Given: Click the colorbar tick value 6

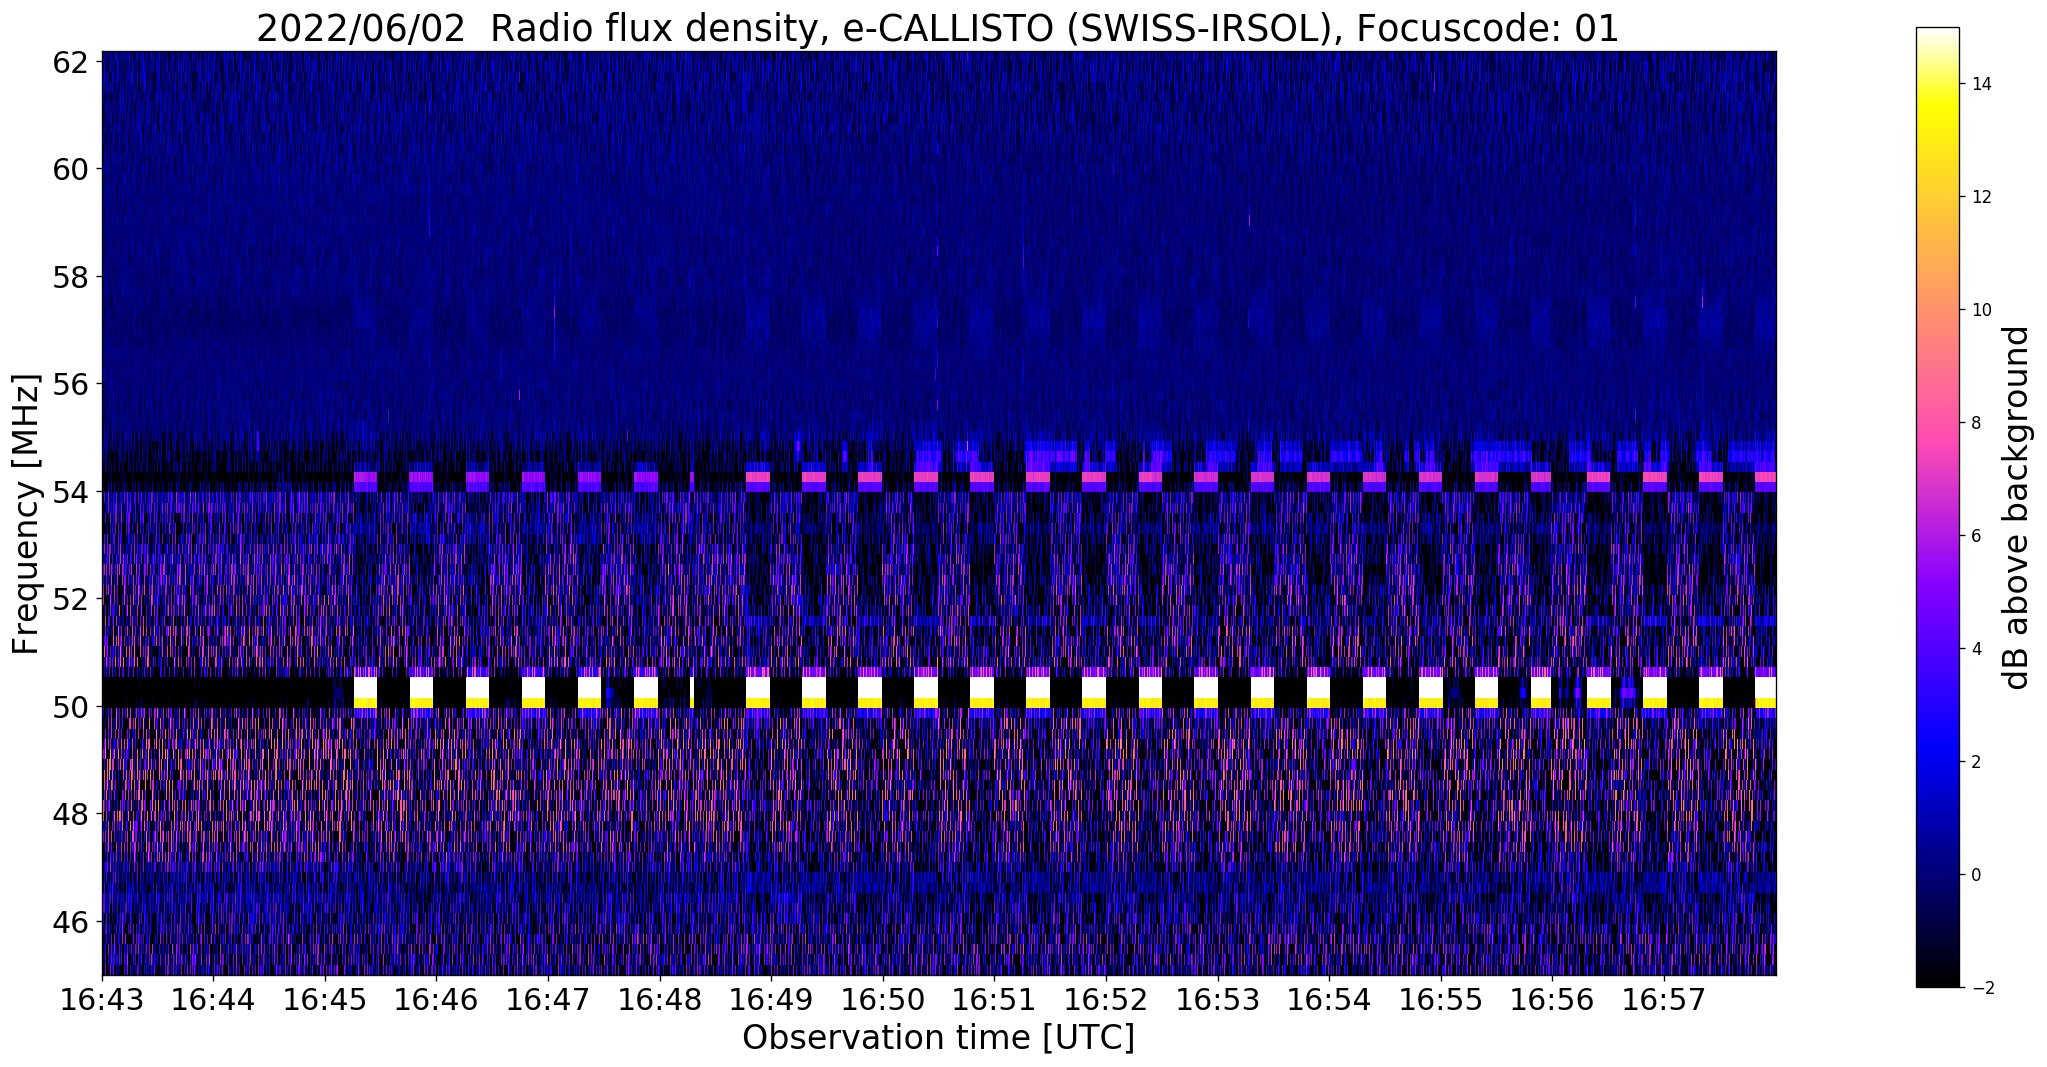Looking at the screenshot, I should [1975, 536].
